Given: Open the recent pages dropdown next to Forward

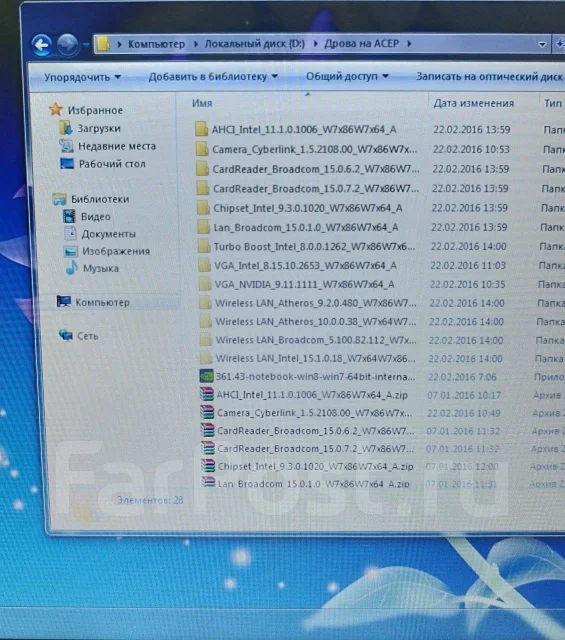Looking at the screenshot, I should pos(86,44).
